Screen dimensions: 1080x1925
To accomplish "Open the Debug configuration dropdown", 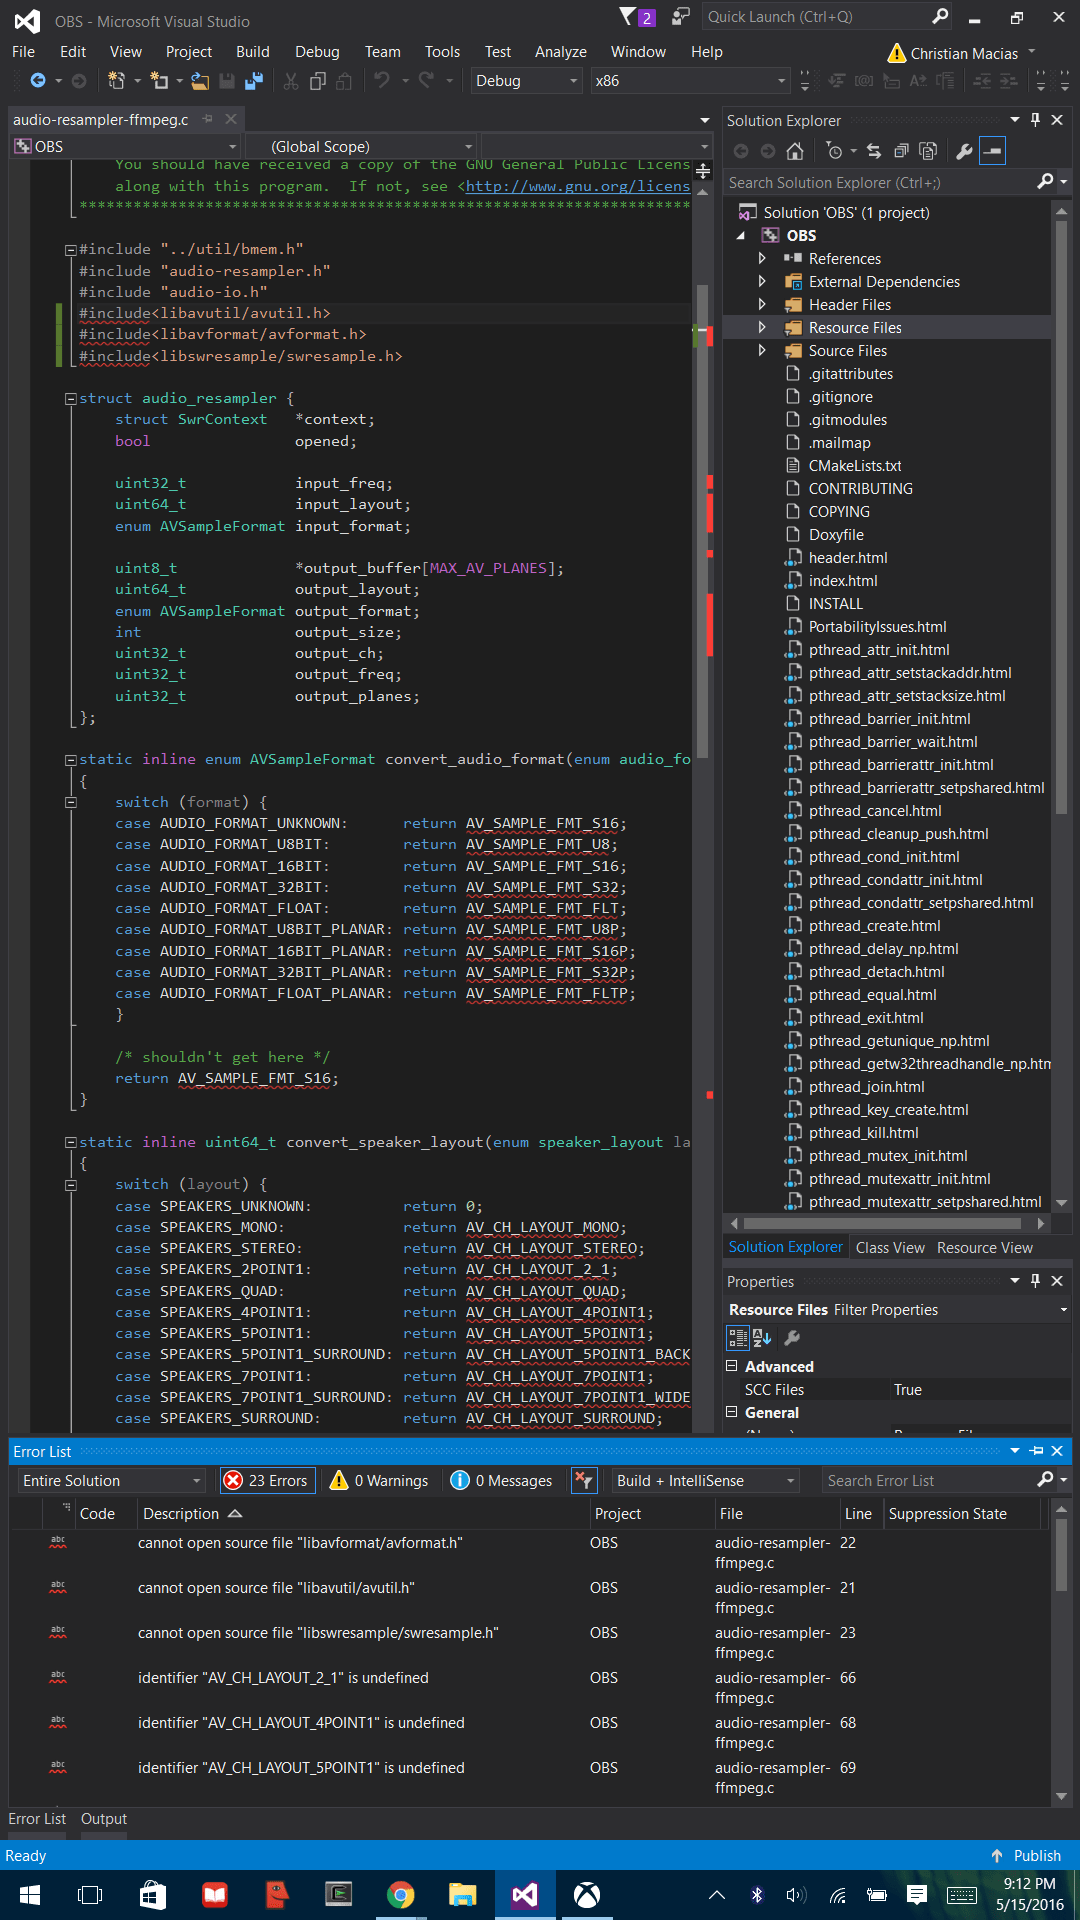I will [x=527, y=81].
